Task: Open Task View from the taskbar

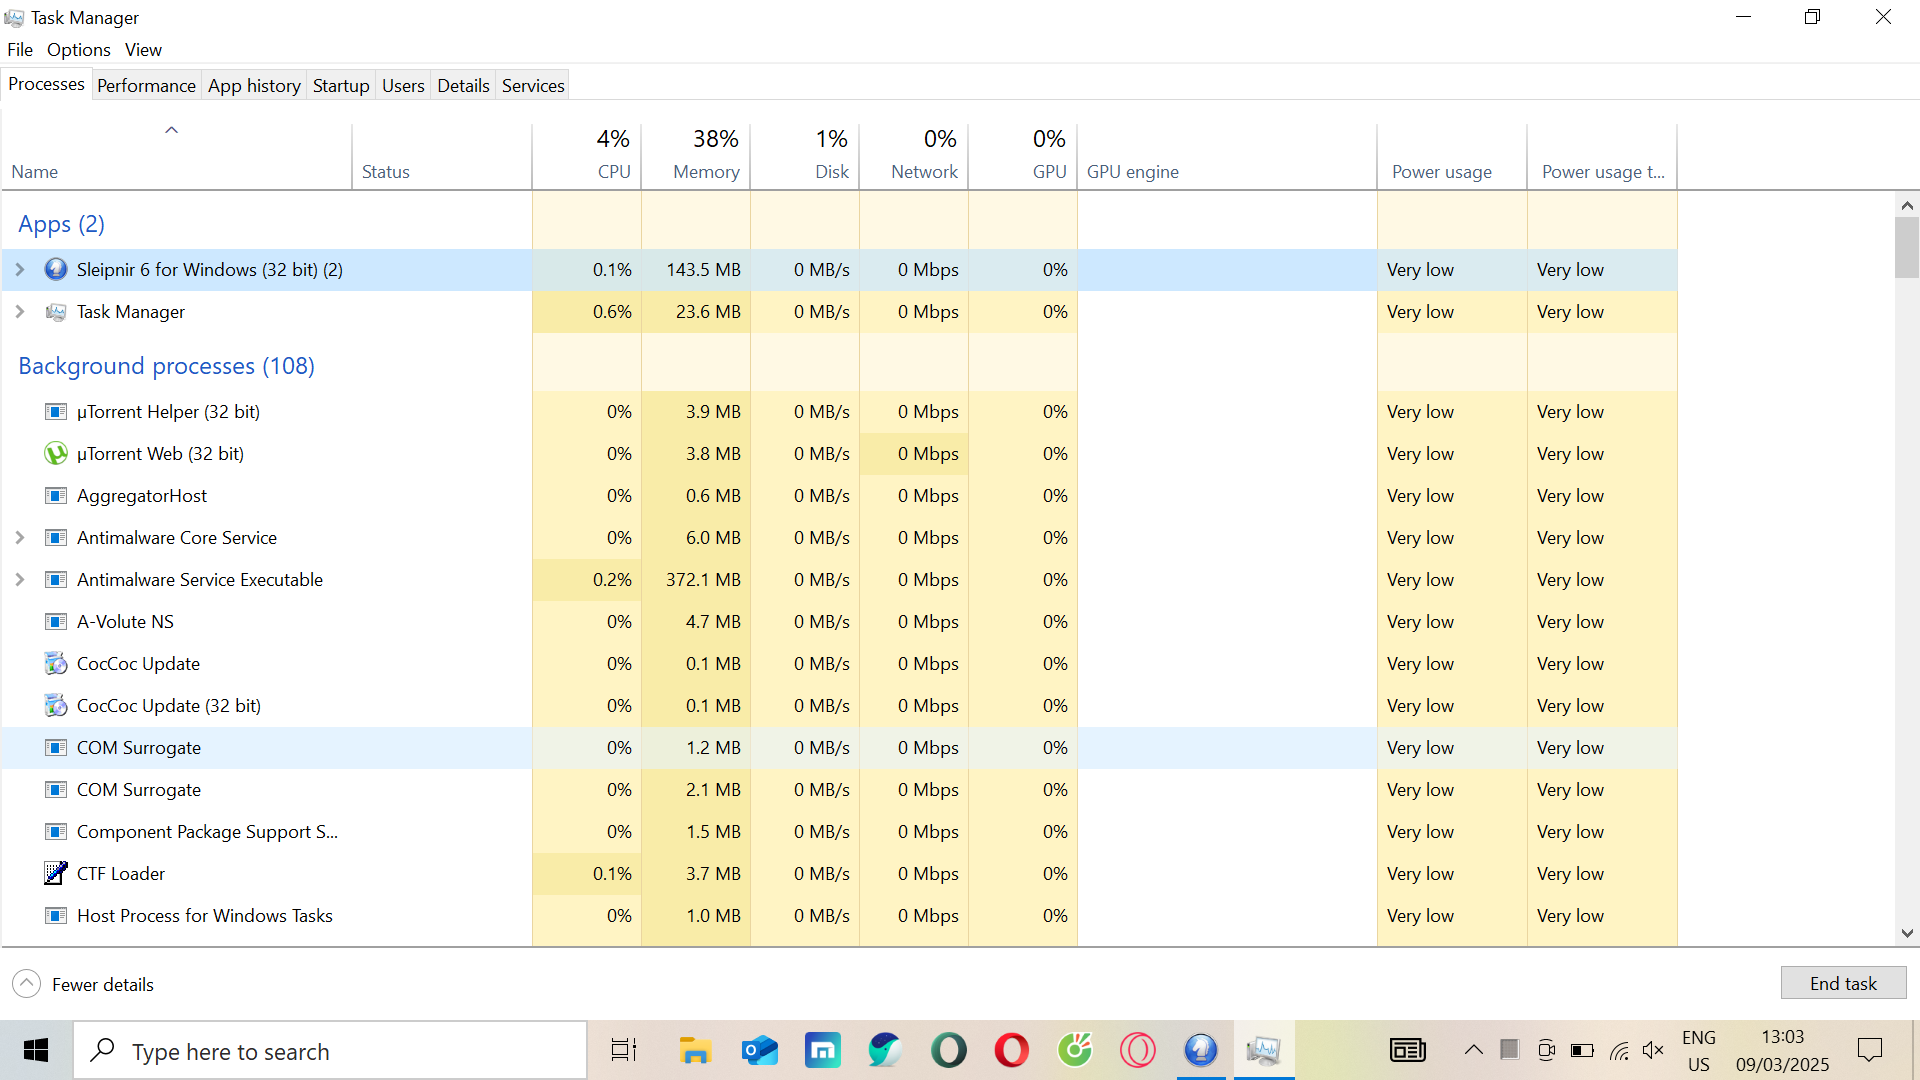Action: tap(624, 1050)
